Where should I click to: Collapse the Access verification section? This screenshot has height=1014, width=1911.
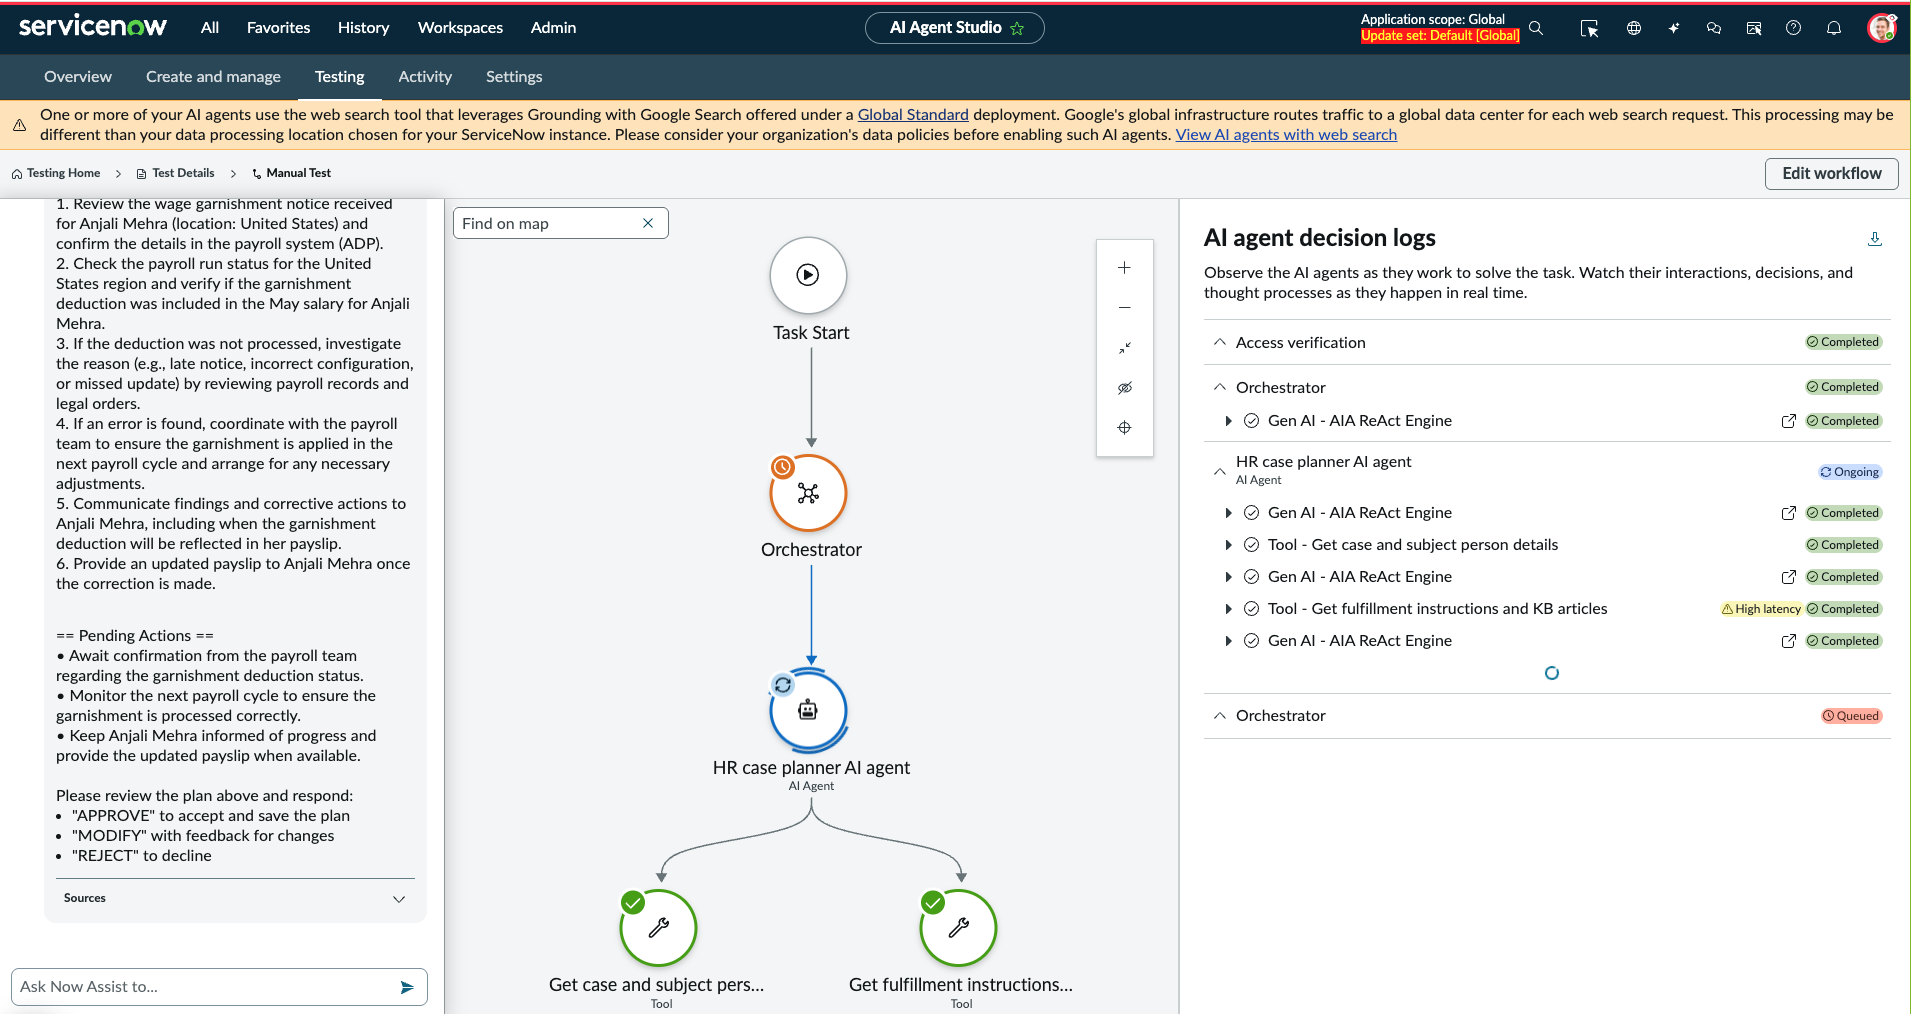pyautogui.click(x=1219, y=342)
